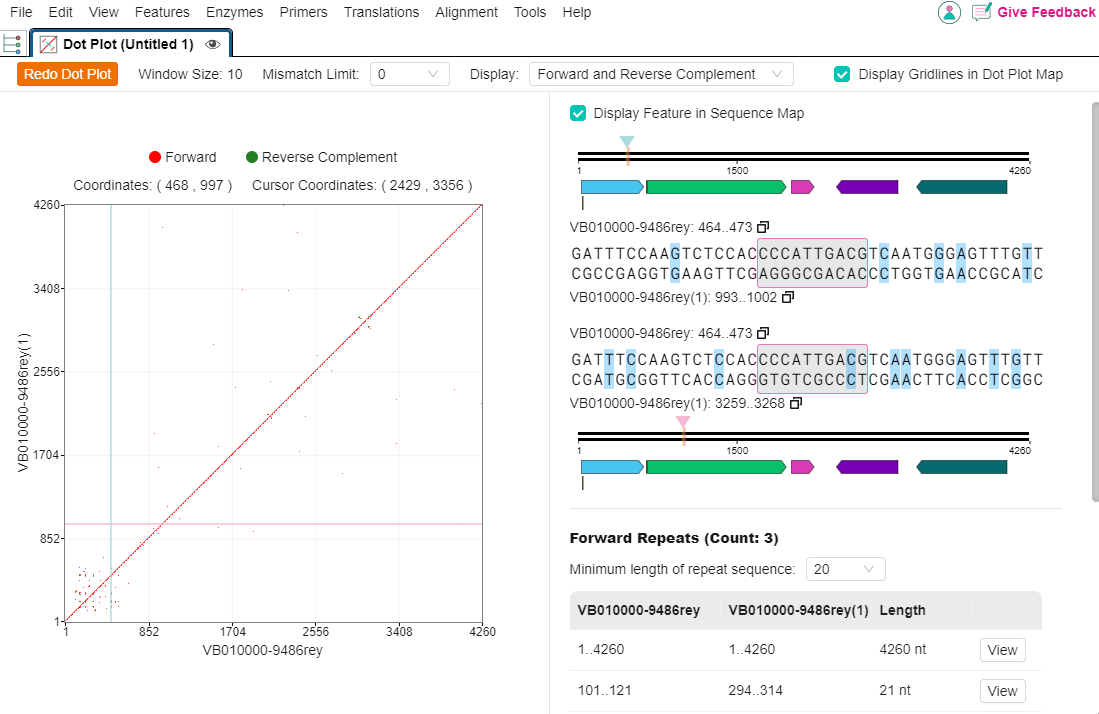Select magenta feature arrow in upper sequence map

802,187
